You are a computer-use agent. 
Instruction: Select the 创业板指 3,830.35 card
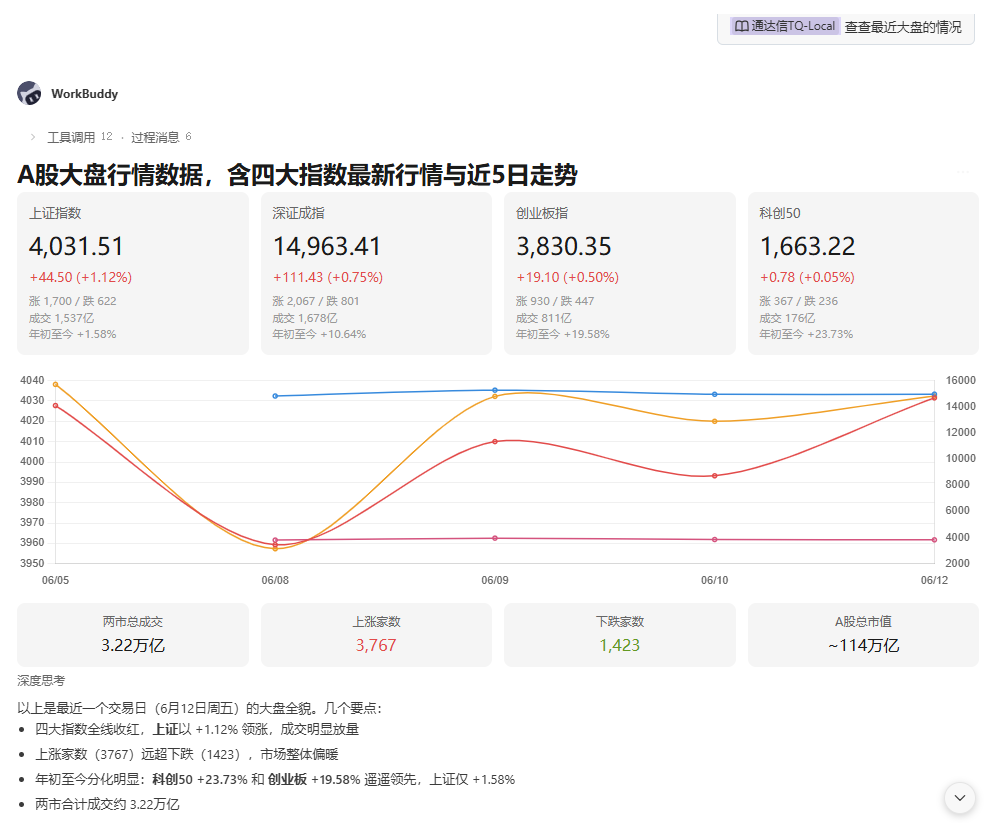coord(620,273)
